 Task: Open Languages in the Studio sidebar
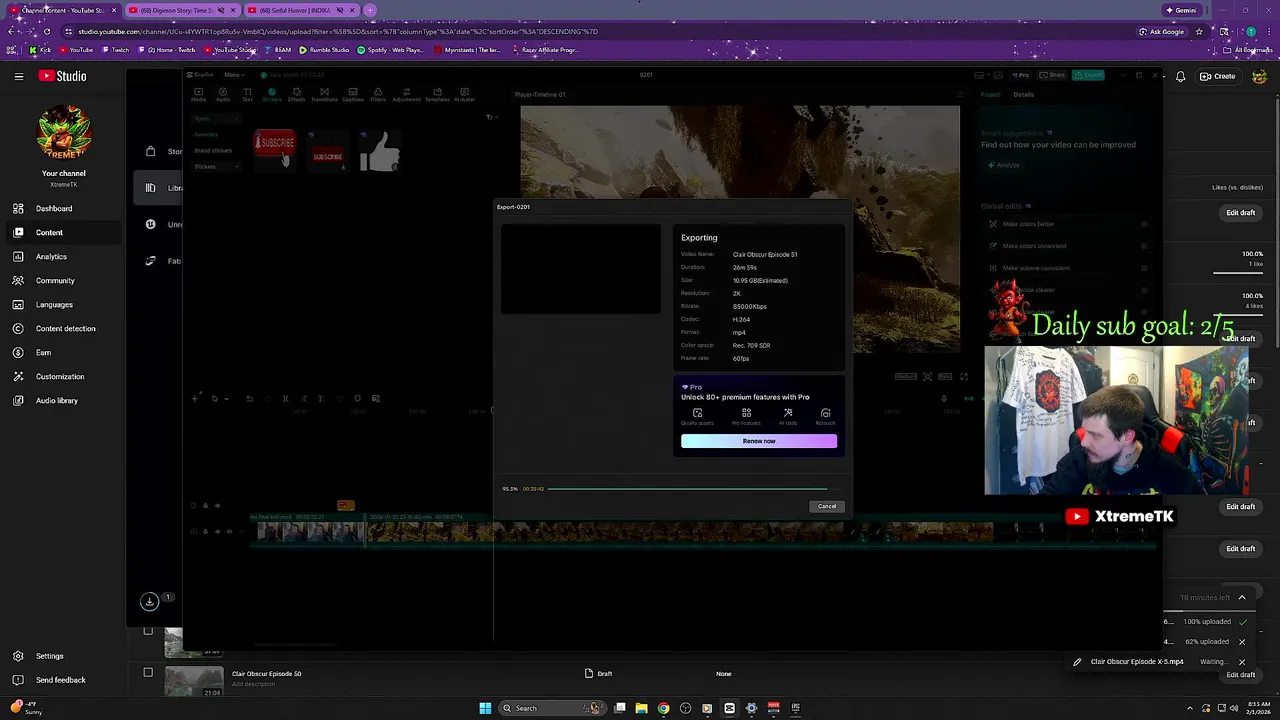pyautogui.click(x=62, y=304)
